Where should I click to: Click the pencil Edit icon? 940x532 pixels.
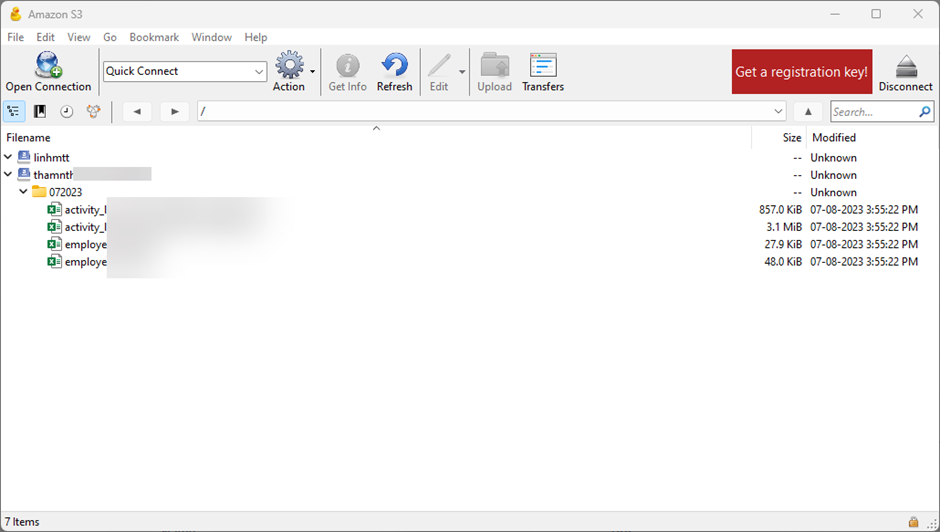(438, 67)
